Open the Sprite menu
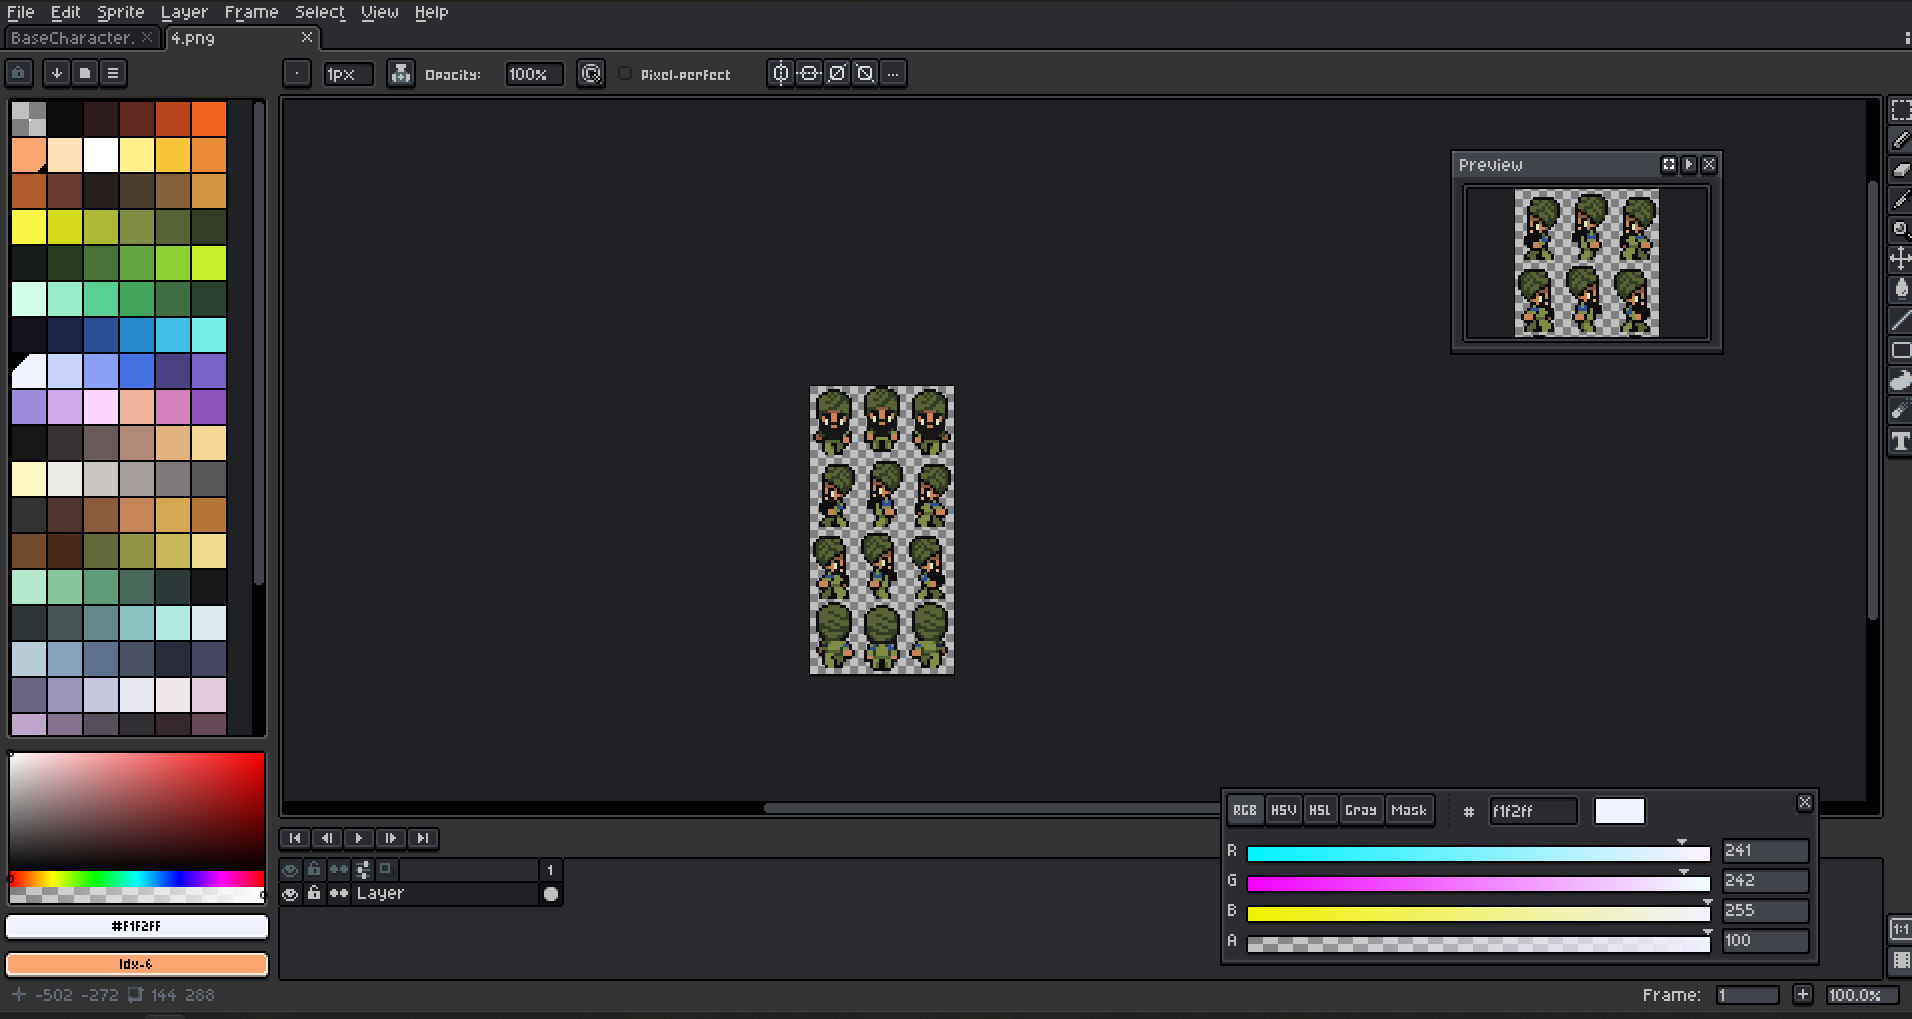 point(120,12)
